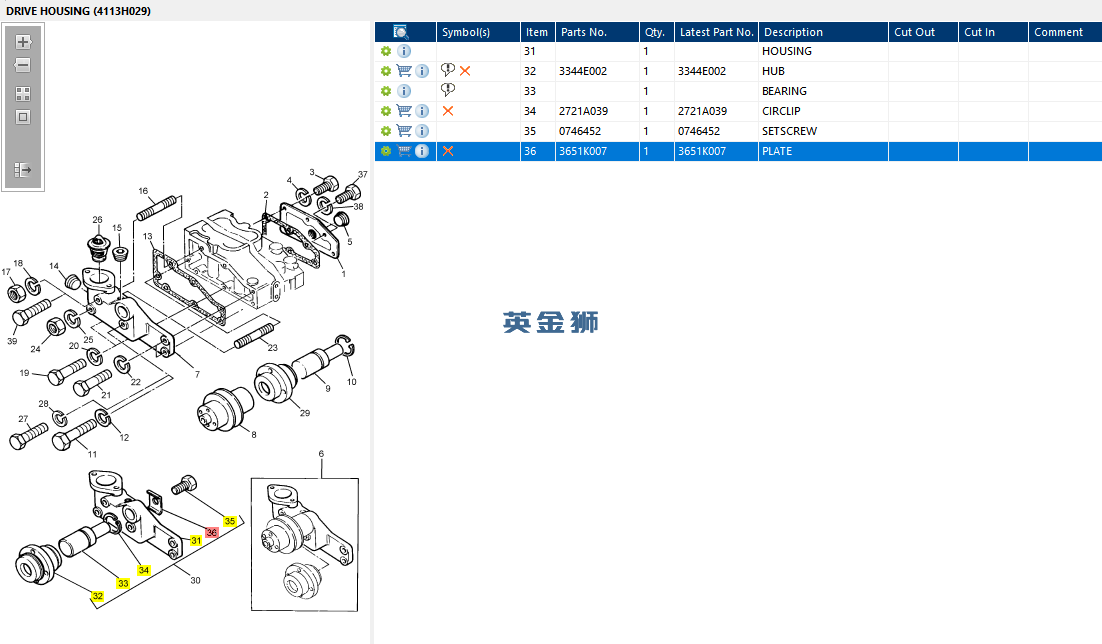Select the CIRCLIP description cell

(824, 111)
